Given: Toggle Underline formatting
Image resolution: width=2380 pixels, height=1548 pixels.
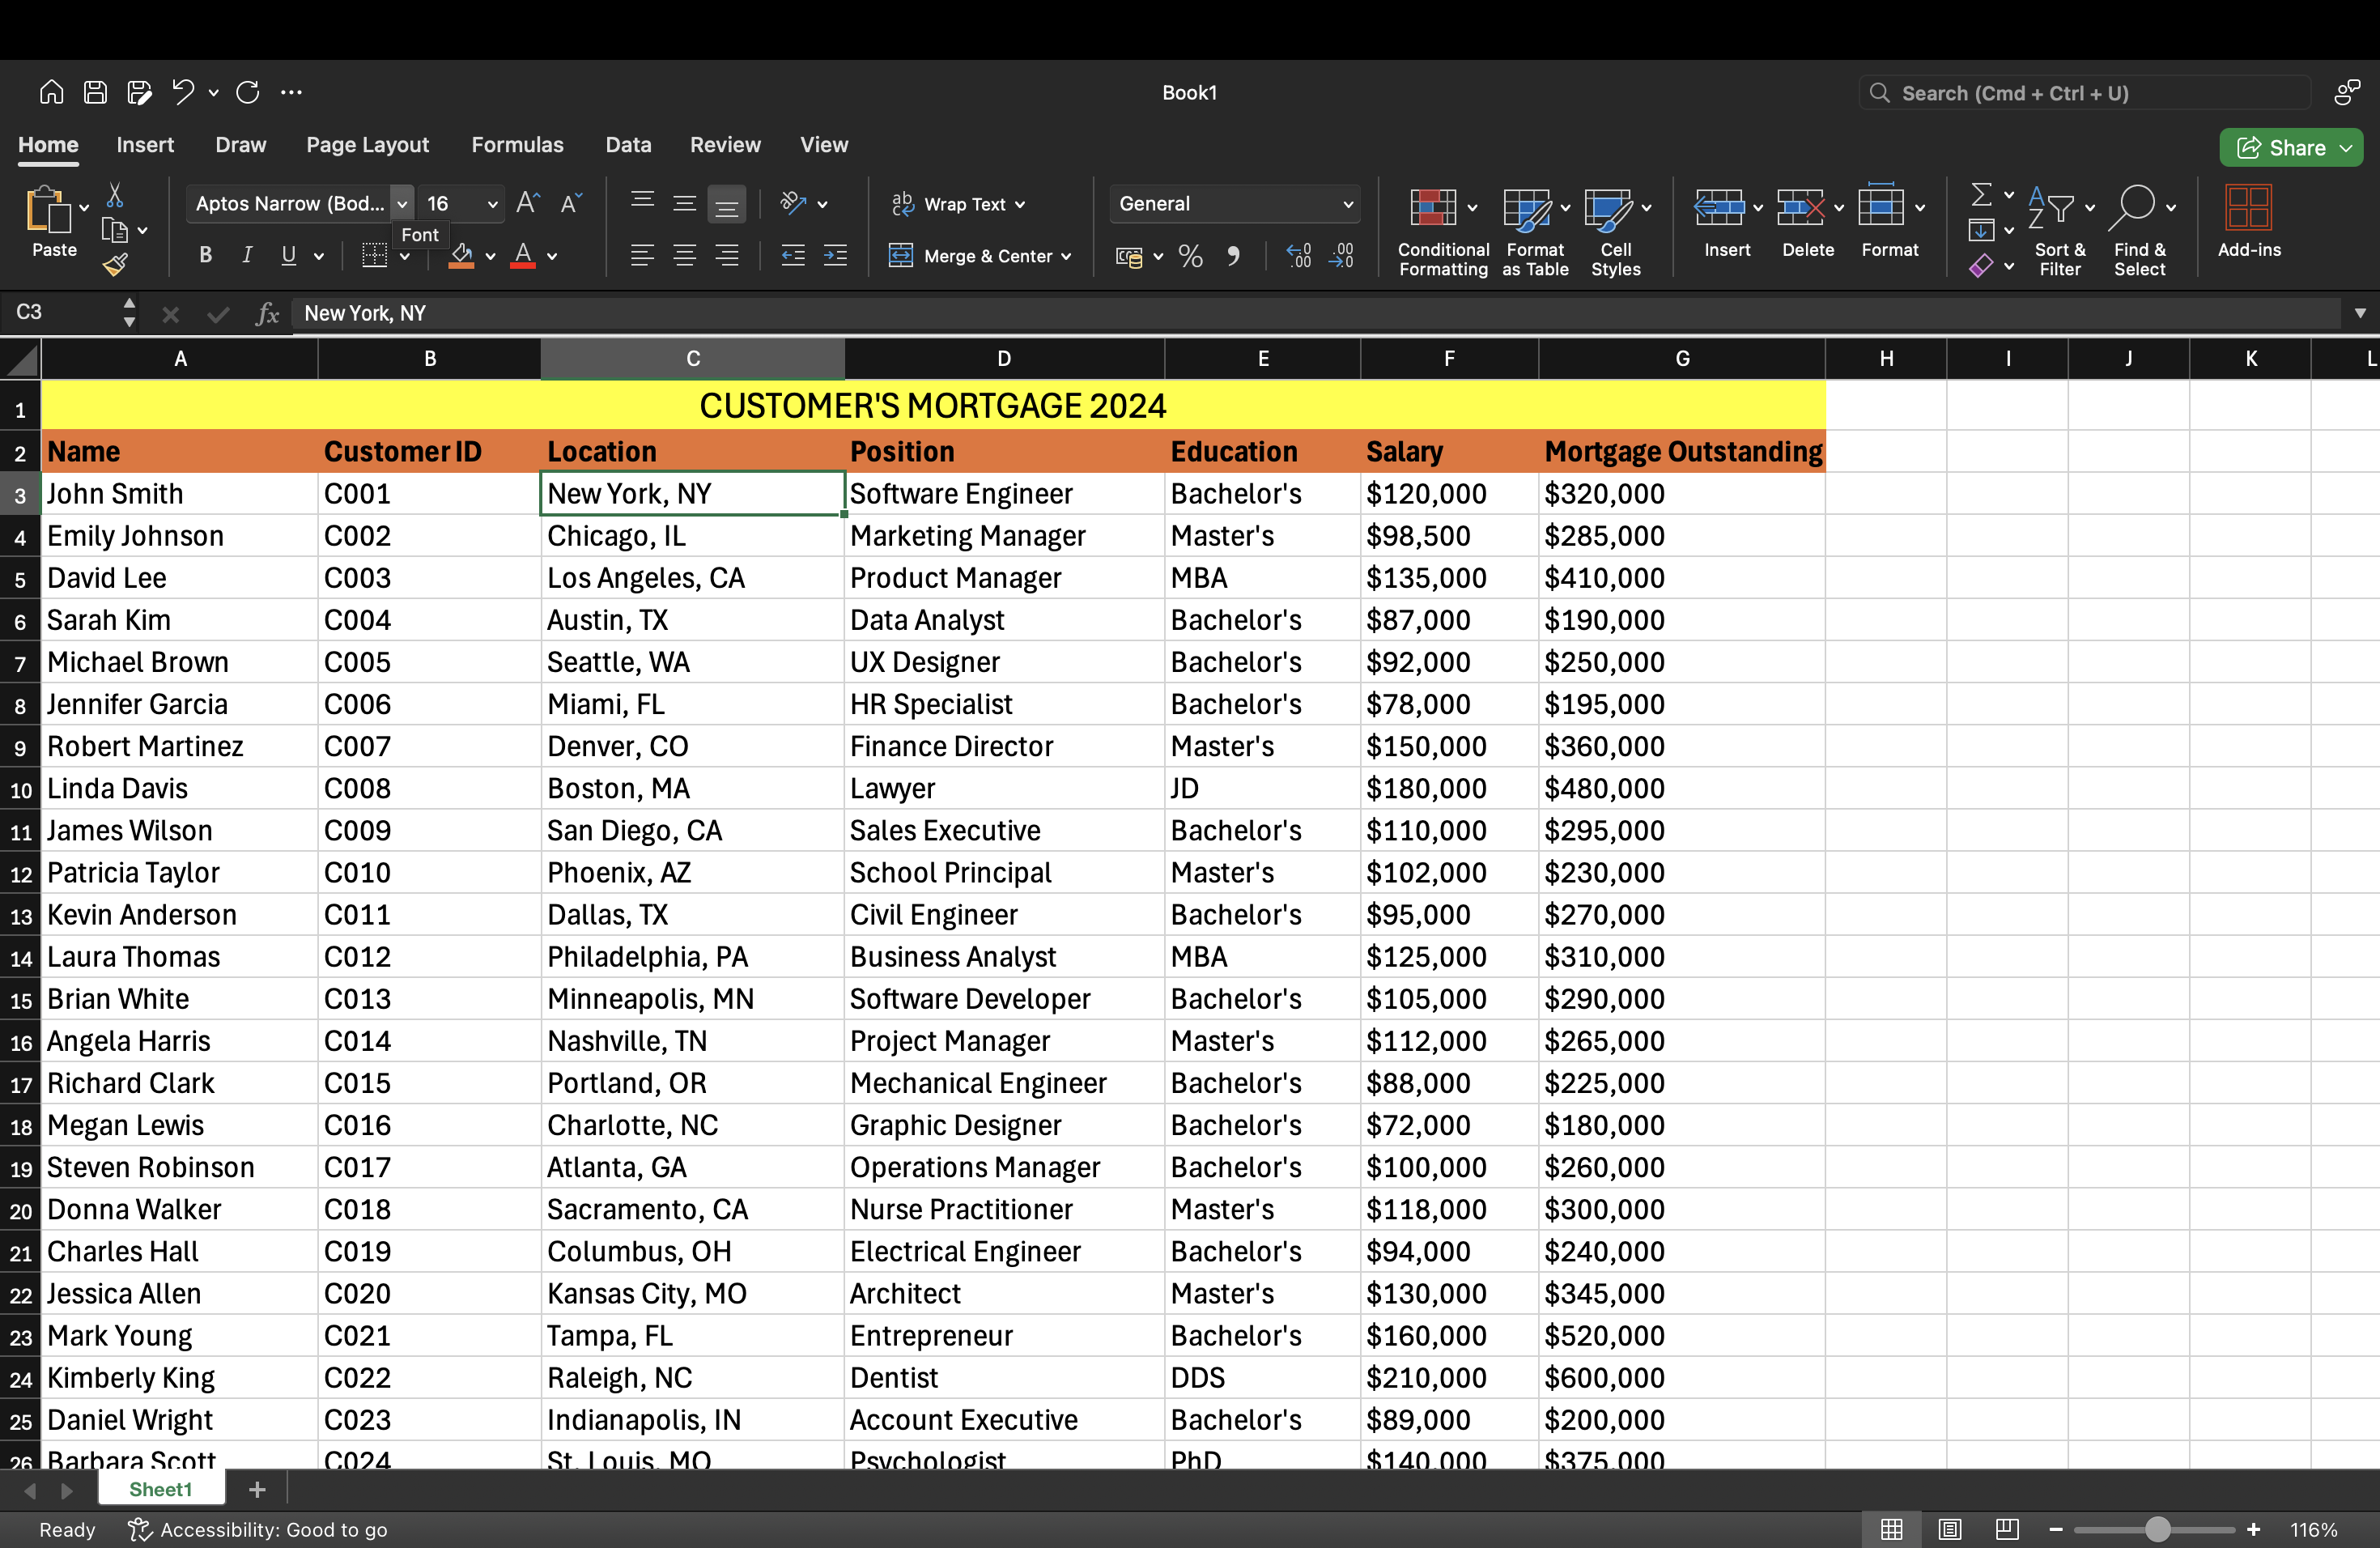Looking at the screenshot, I should [288, 255].
